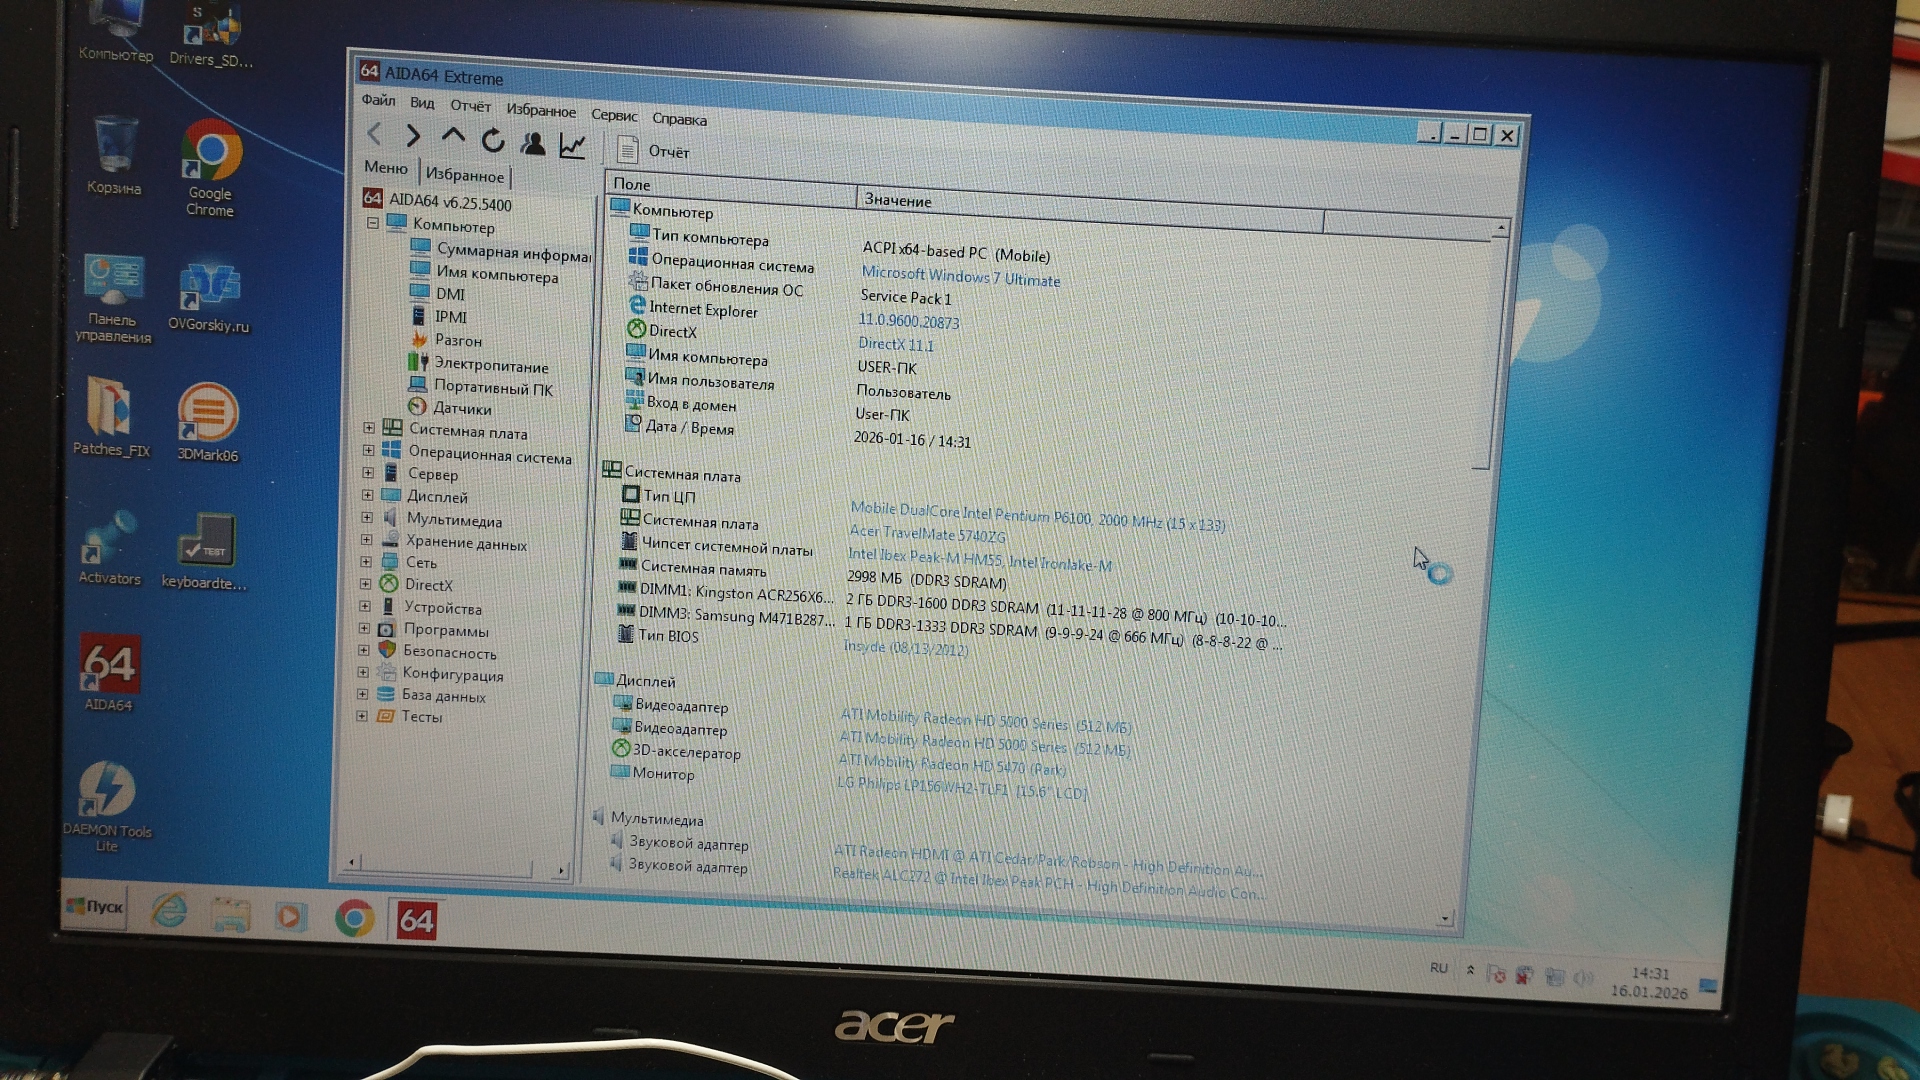Expand the Тесты tree node
The width and height of the screenshot is (1920, 1080).
click(x=362, y=716)
